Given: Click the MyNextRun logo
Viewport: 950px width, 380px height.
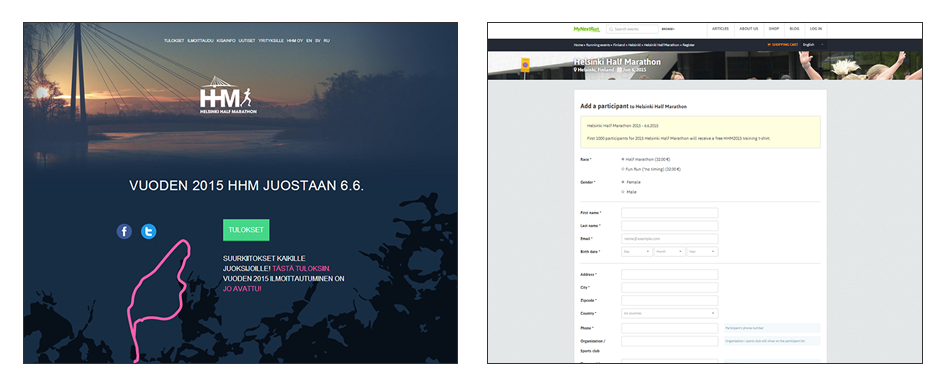Looking at the screenshot, I should pyautogui.click(x=586, y=28).
